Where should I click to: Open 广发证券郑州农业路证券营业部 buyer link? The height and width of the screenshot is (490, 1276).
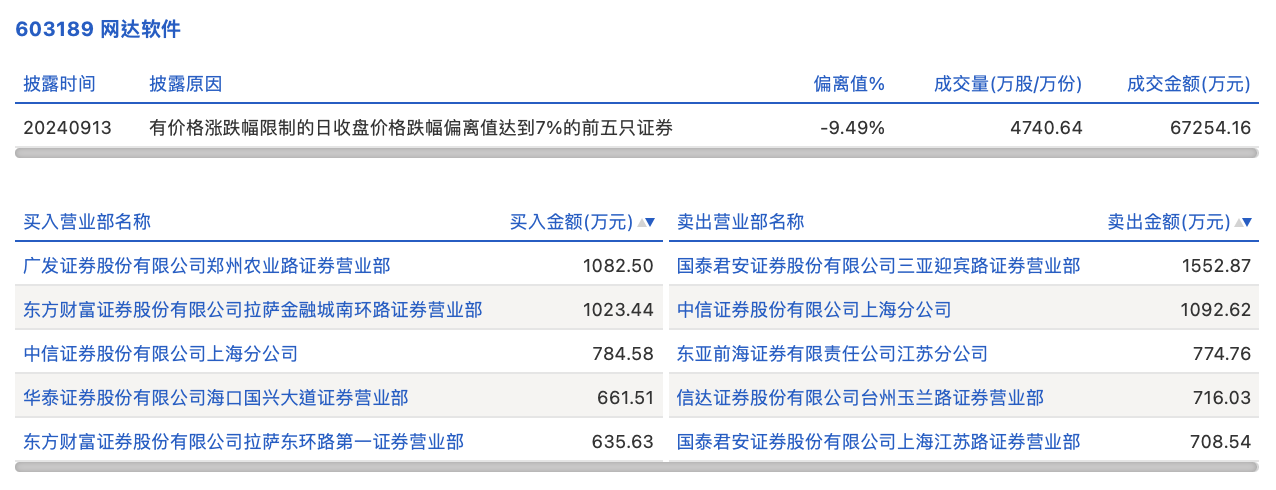[206, 266]
